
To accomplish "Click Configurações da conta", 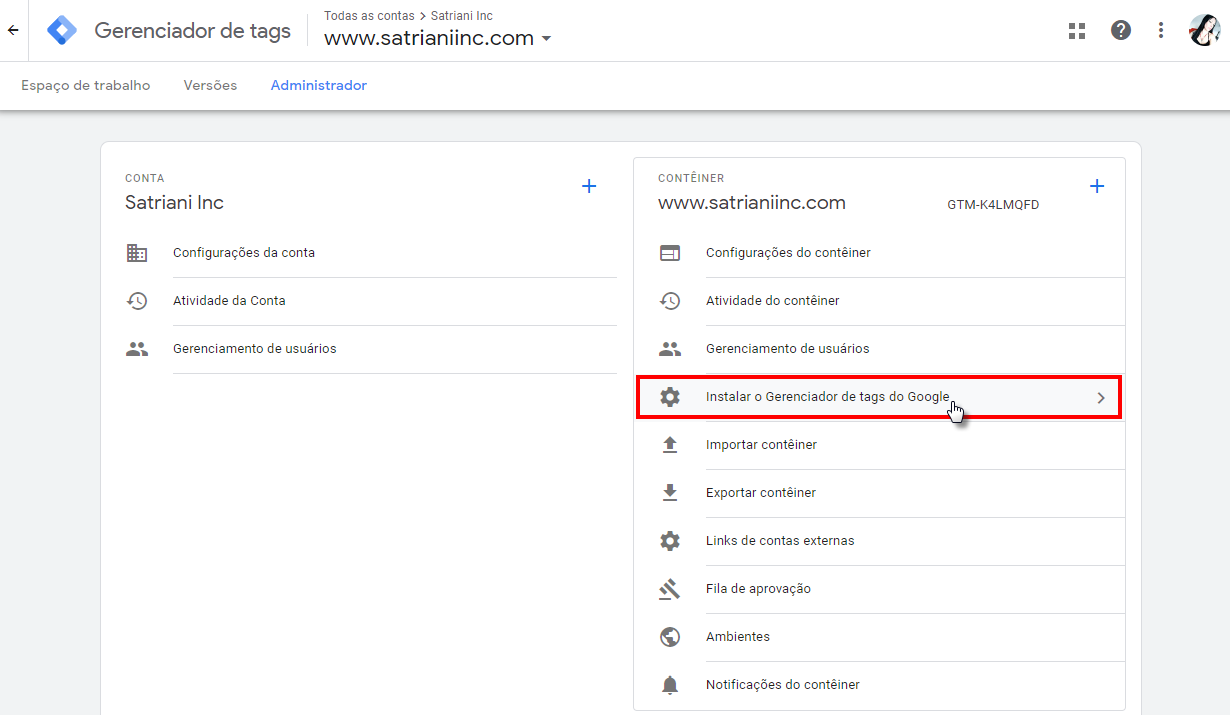I will pos(244,252).
